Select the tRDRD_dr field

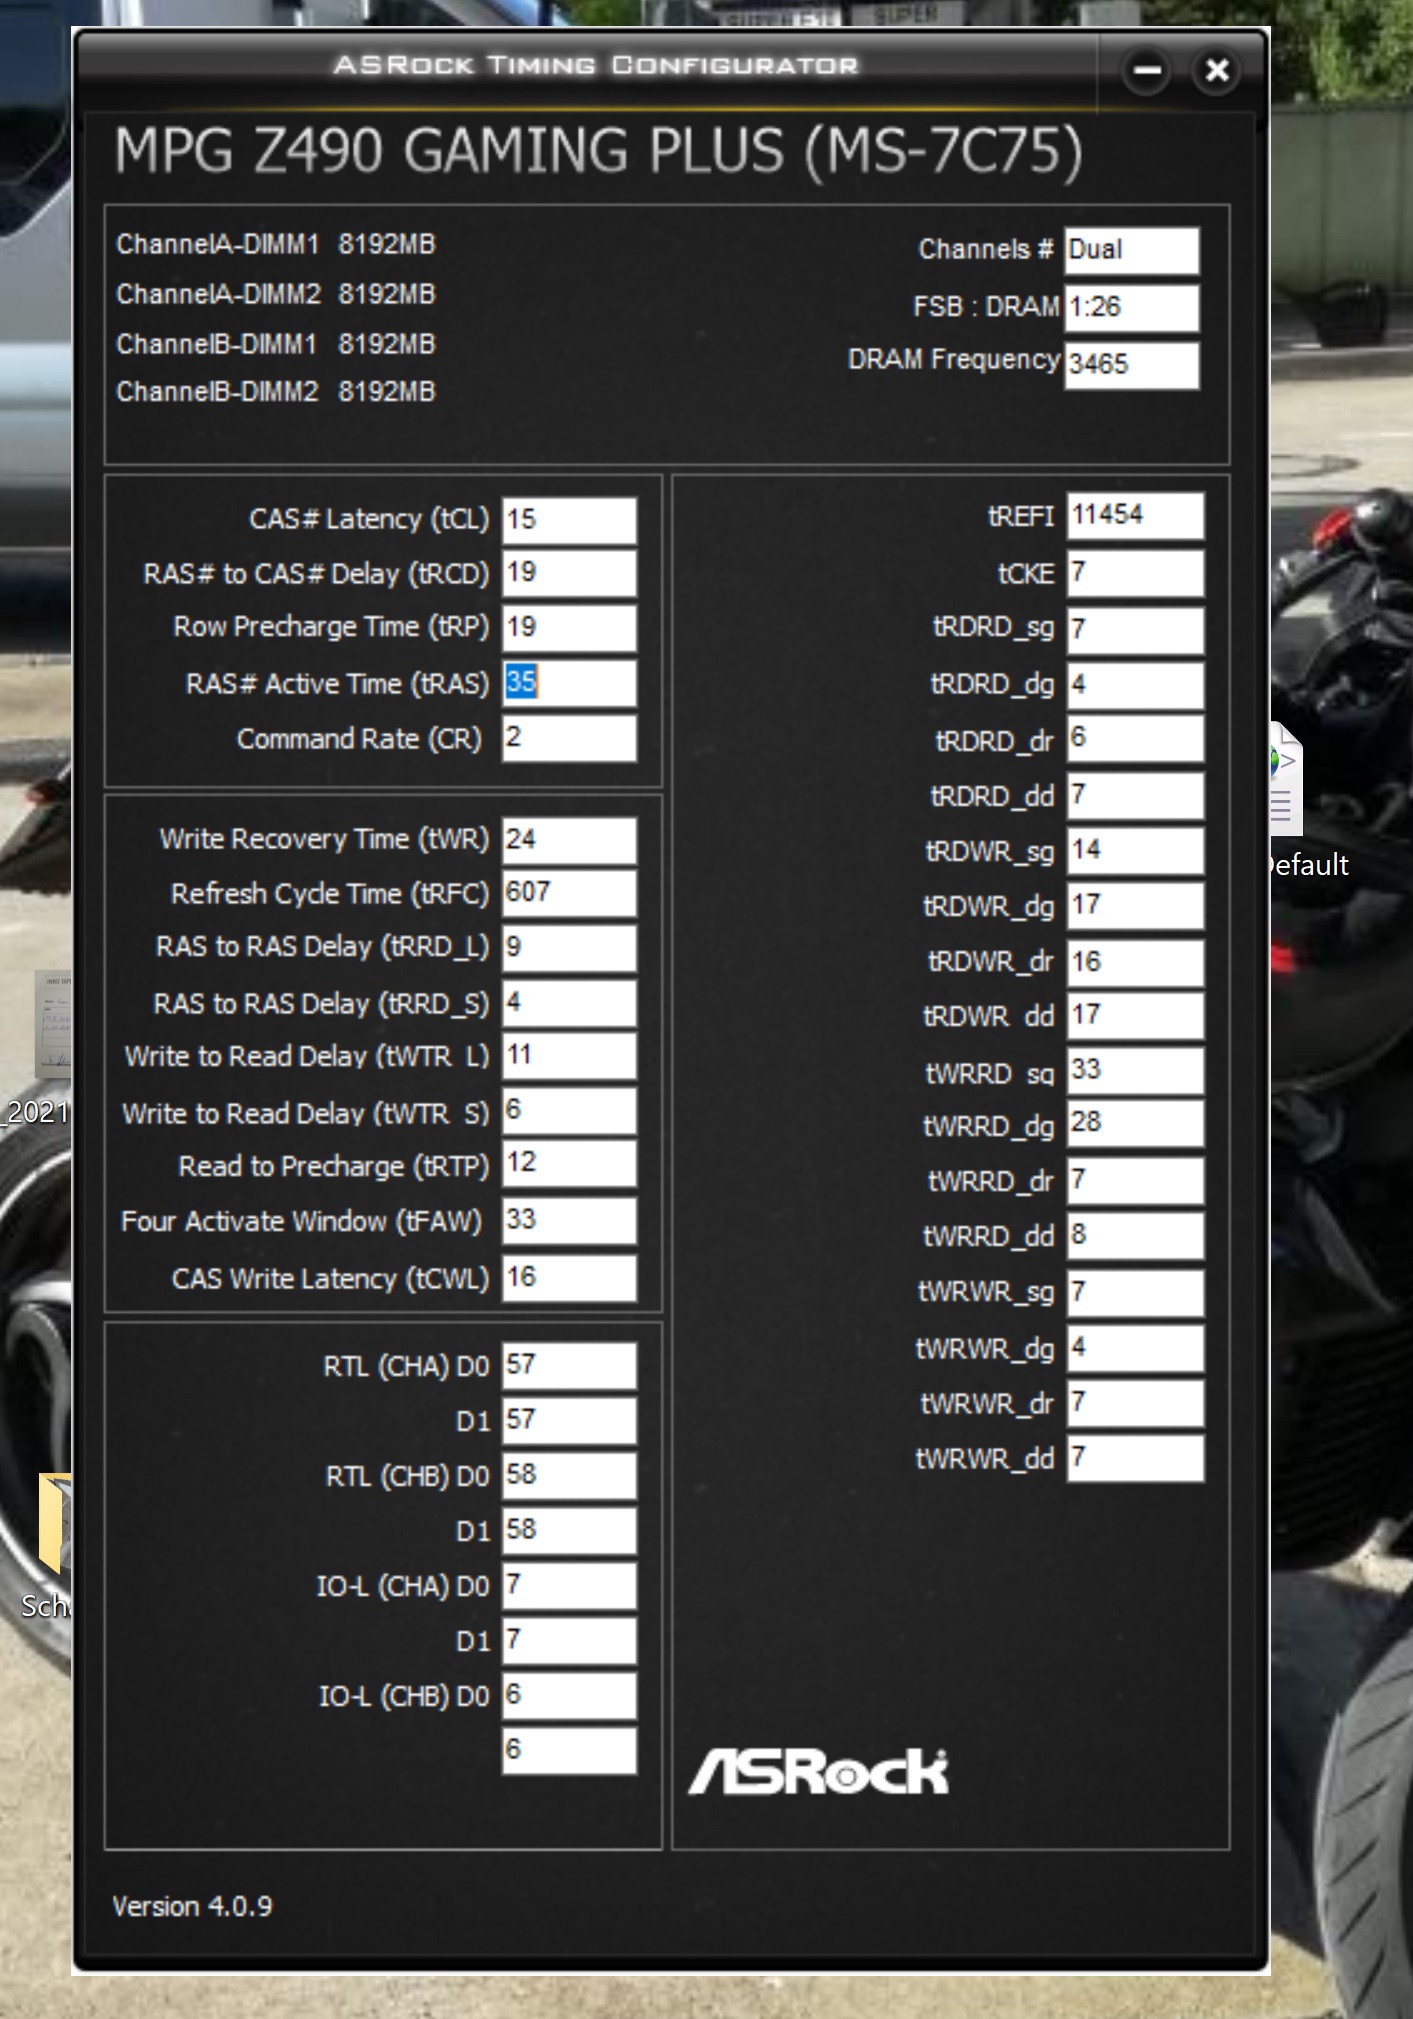click(x=1135, y=739)
